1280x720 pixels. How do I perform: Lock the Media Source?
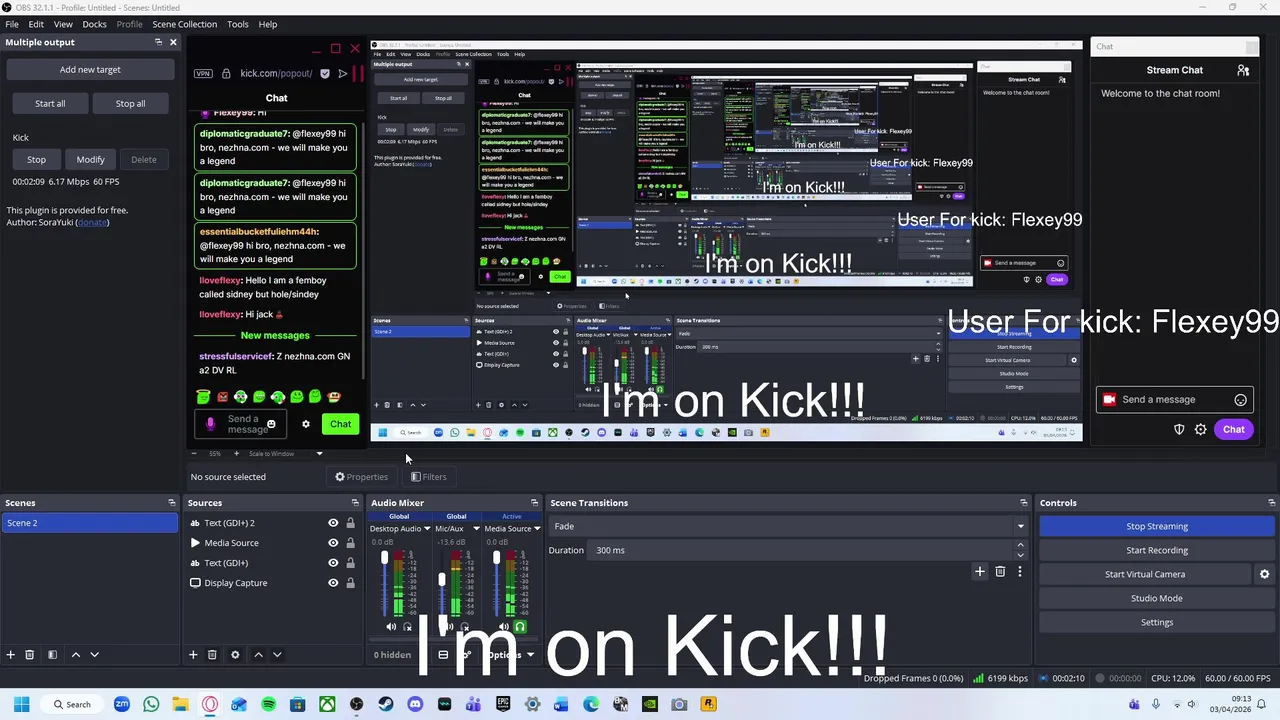(x=350, y=543)
